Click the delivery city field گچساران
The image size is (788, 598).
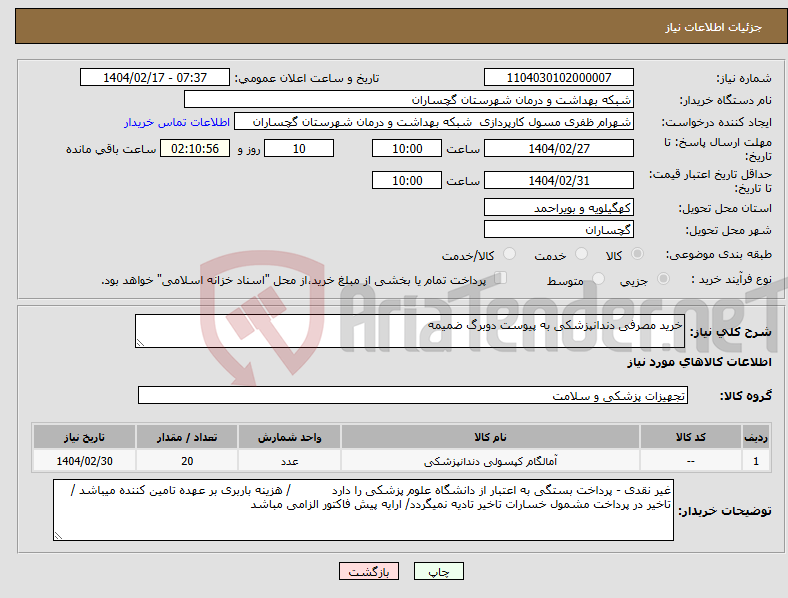[559, 230]
